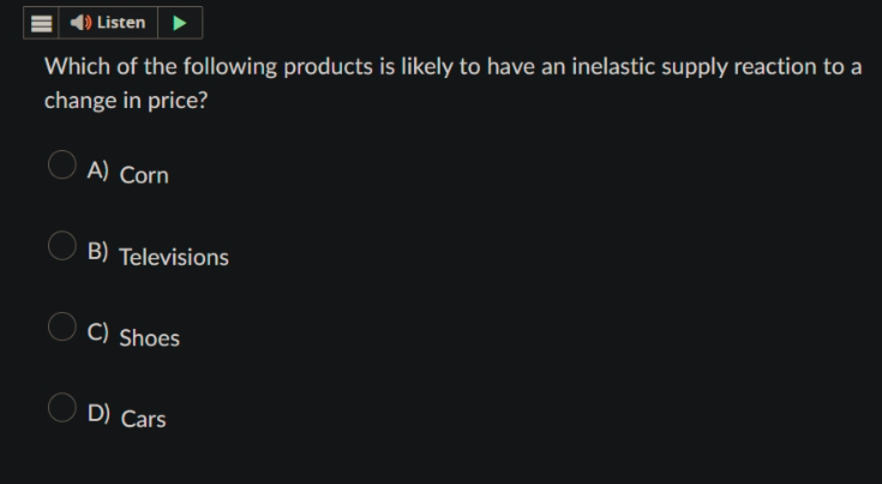The height and width of the screenshot is (484, 882).
Task: Click the letter label A)
Action: pyautogui.click(x=98, y=170)
